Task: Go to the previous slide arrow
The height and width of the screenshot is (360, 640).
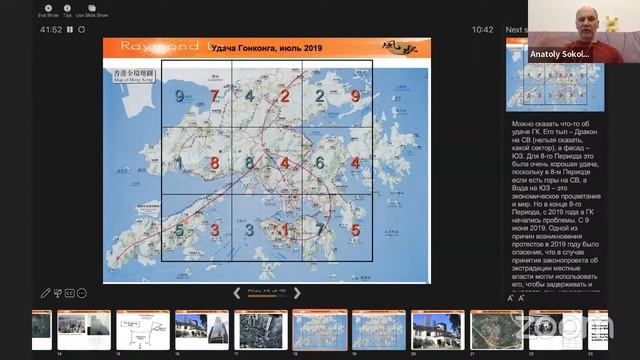Action: [237, 293]
